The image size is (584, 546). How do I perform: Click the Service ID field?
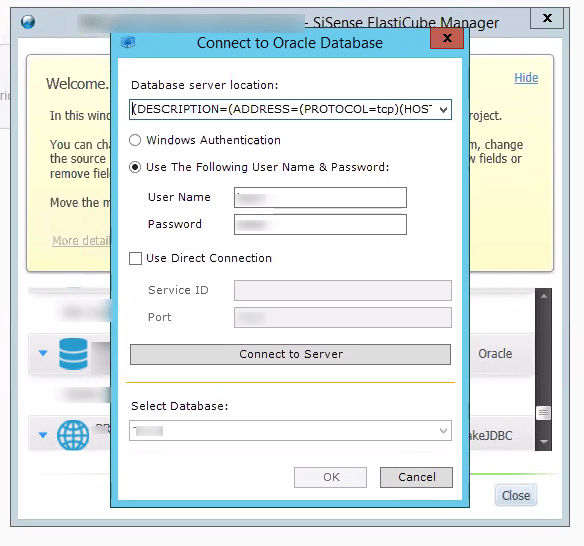343,291
